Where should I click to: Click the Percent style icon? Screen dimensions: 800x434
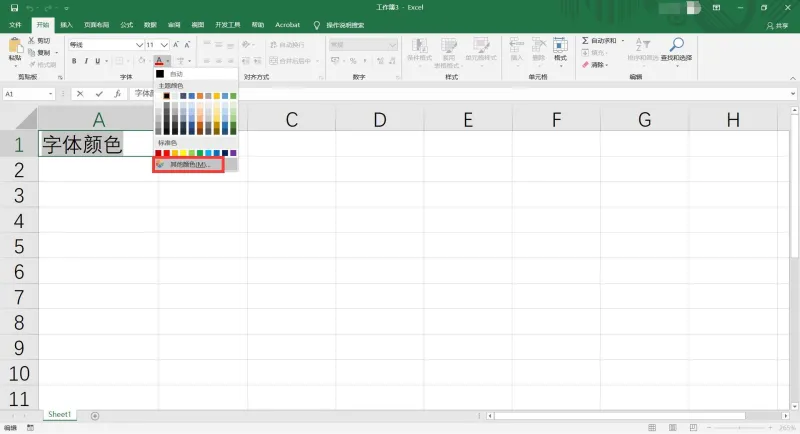click(x=353, y=61)
